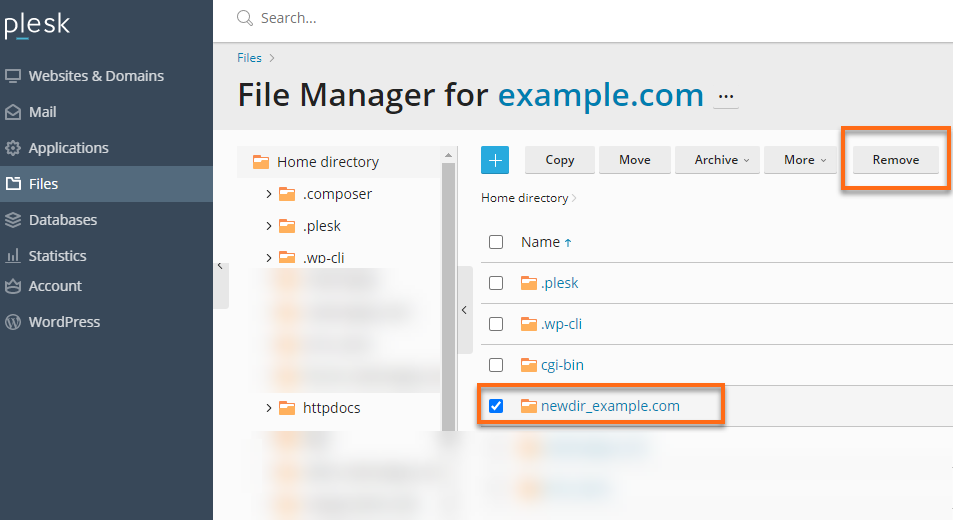
Task: Open the More dropdown
Action: [x=800, y=160]
